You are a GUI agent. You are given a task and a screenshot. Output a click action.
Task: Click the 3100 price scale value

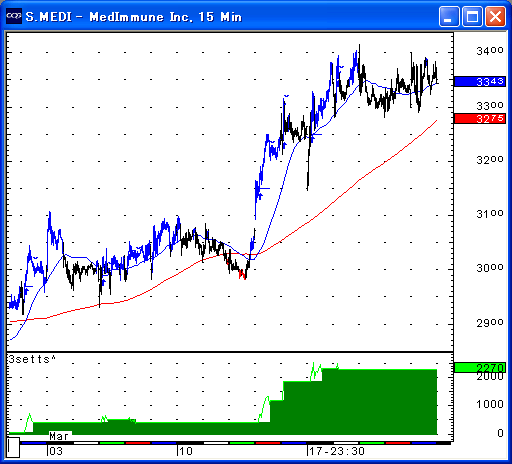[x=490, y=214]
